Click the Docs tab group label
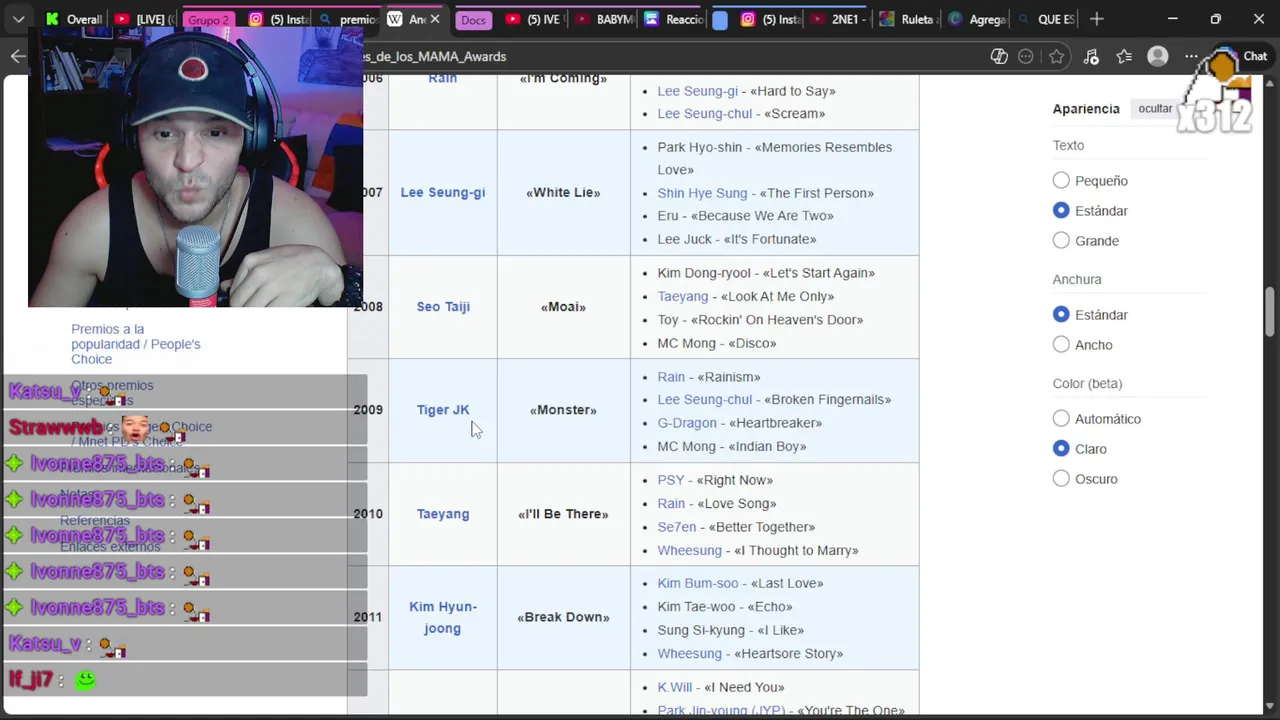The image size is (1280, 720). pos(473,20)
